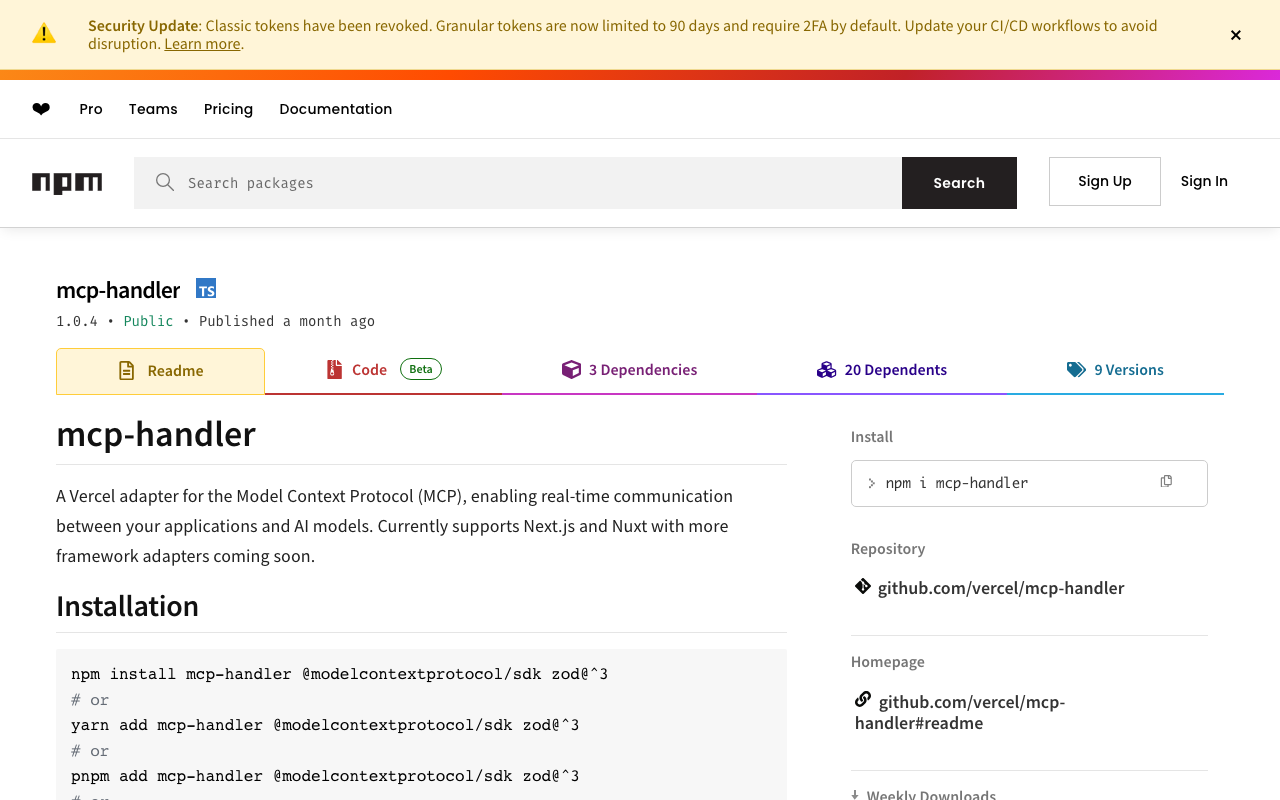The width and height of the screenshot is (1280, 800).
Task: Copy the npm install command
Action: 1166,482
